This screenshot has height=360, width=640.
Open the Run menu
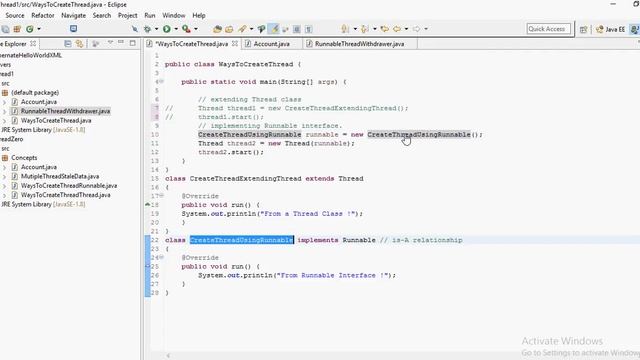coord(150,16)
